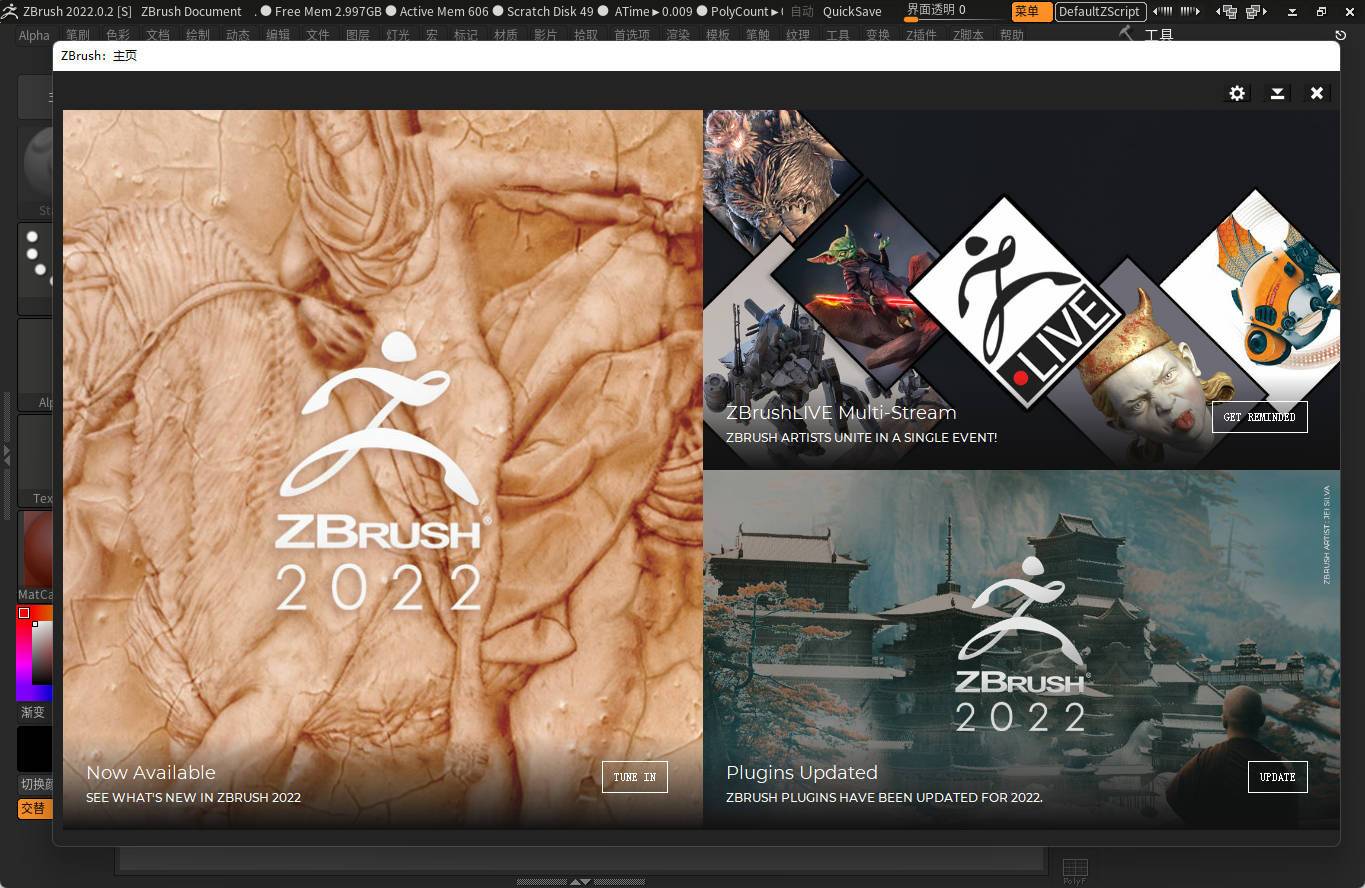
Task: Open the 变换 menu
Action: tap(878, 35)
